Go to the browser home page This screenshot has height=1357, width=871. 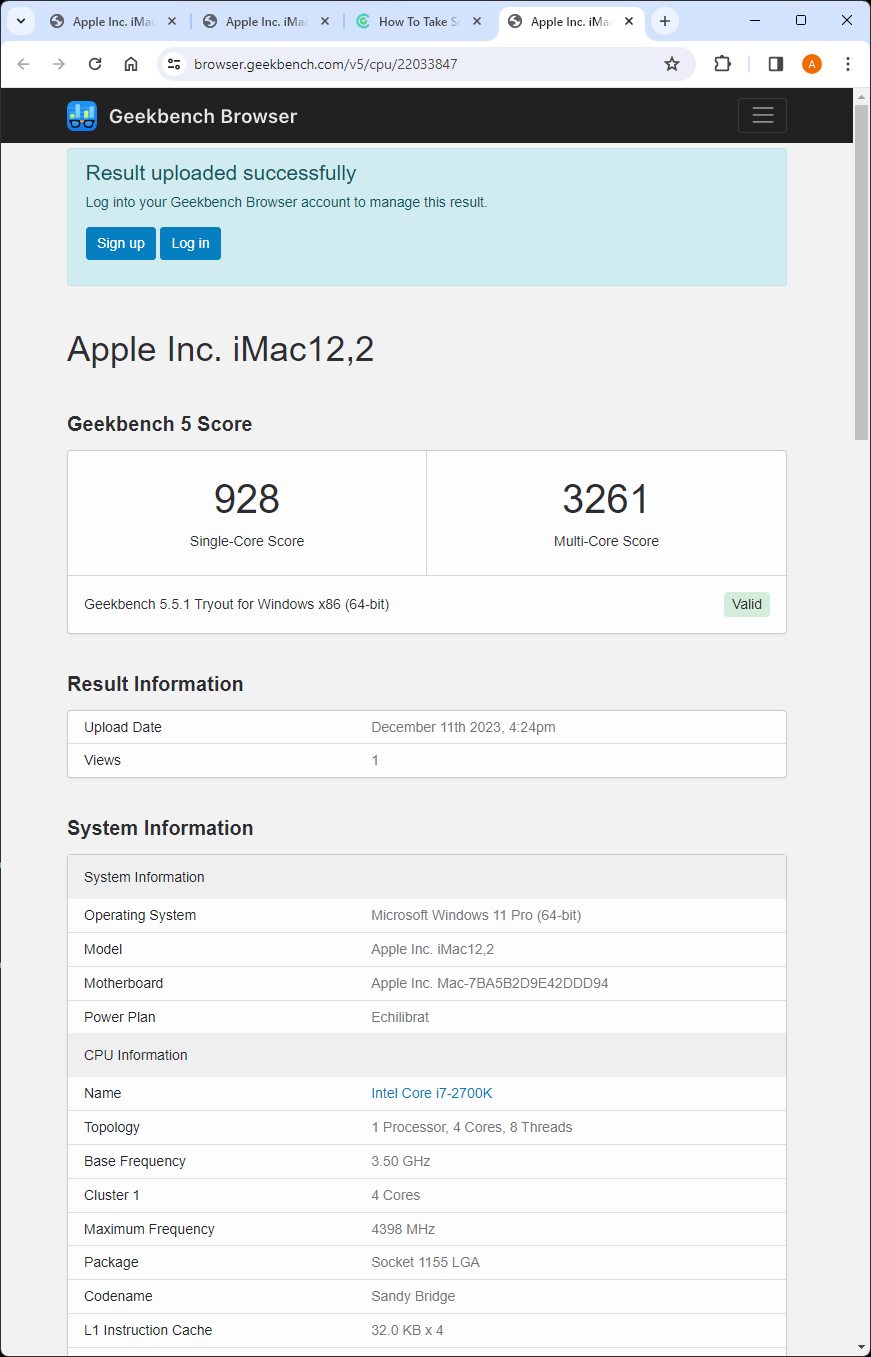coord(131,64)
